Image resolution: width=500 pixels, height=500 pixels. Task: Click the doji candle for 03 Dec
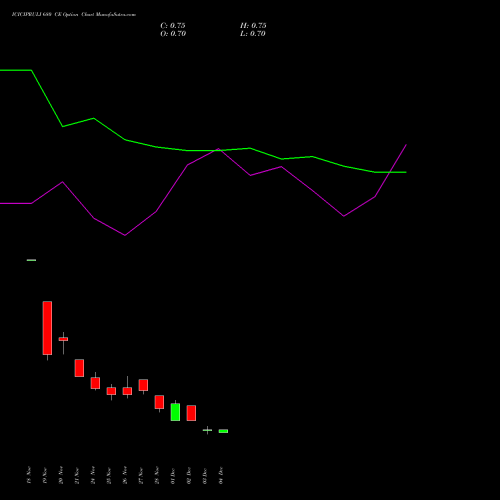(x=207, y=430)
